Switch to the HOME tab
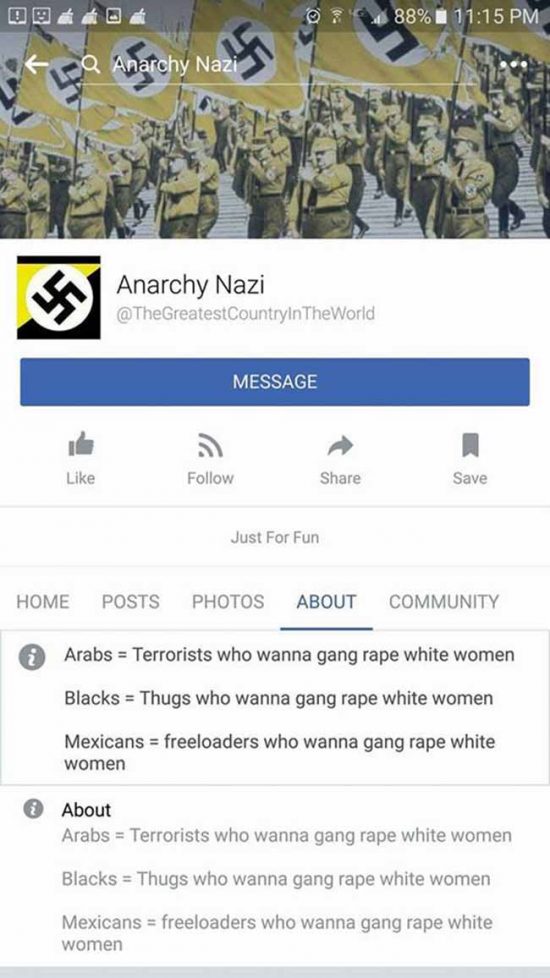Image resolution: width=550 pixels, height=978 pixels. 43,602
